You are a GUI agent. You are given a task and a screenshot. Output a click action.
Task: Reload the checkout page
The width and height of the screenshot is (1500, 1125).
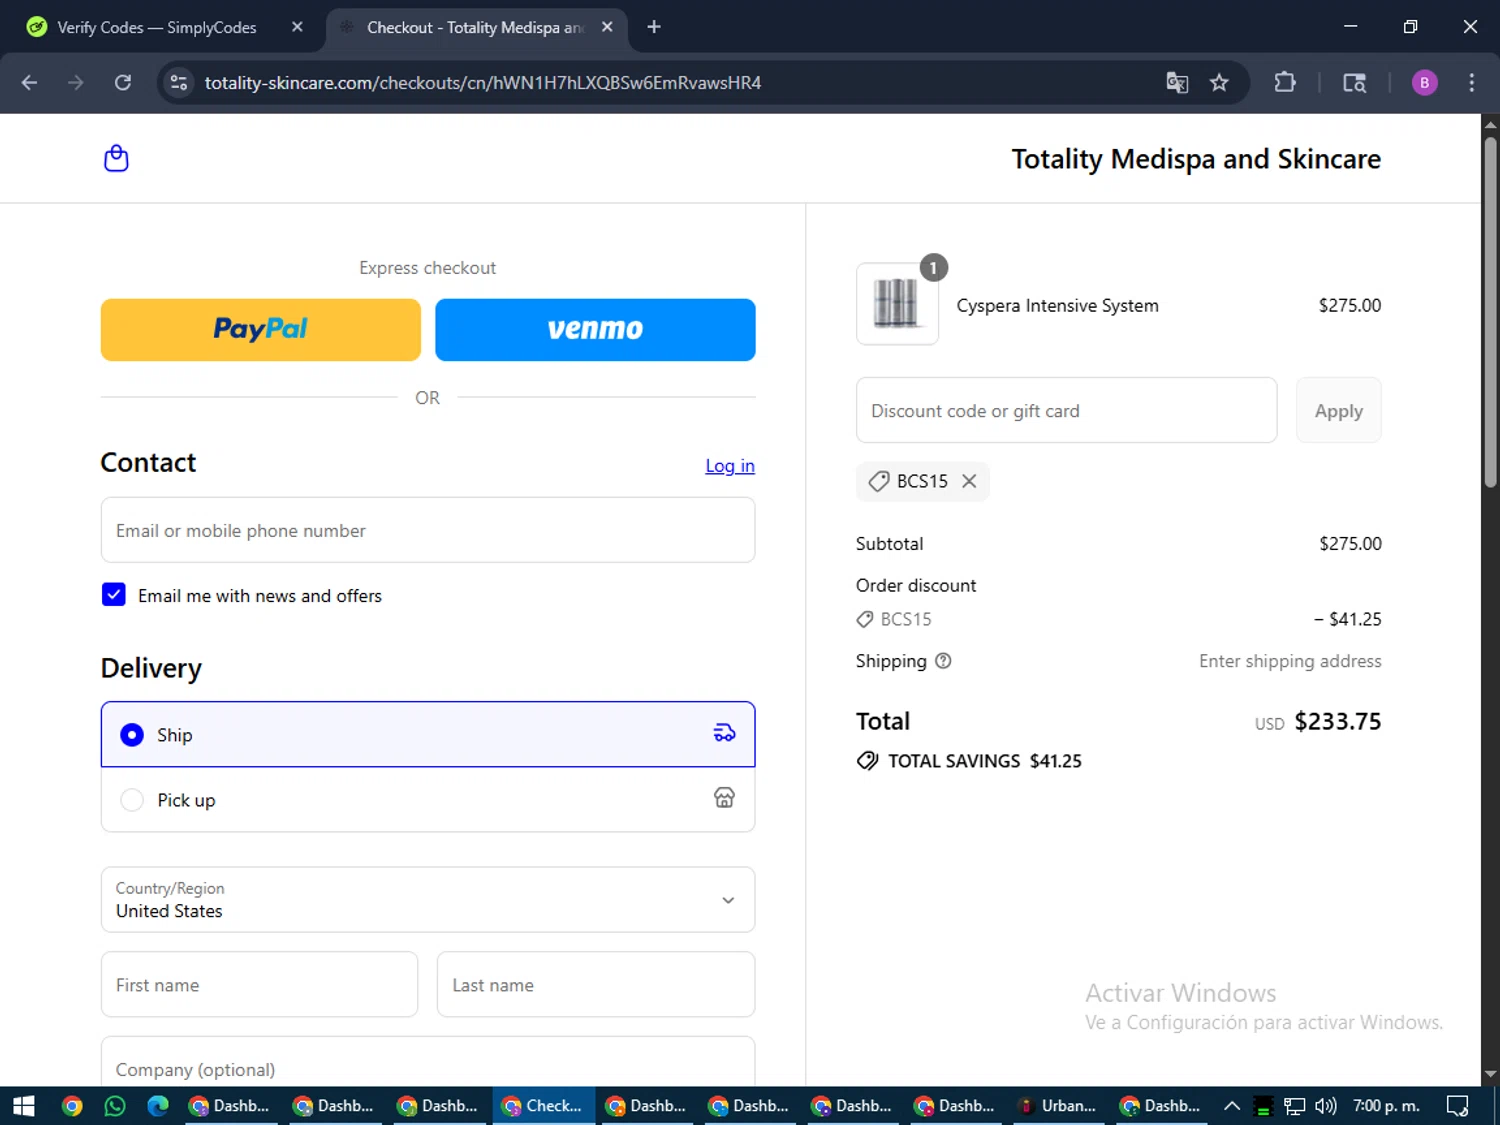pos(123,83)
